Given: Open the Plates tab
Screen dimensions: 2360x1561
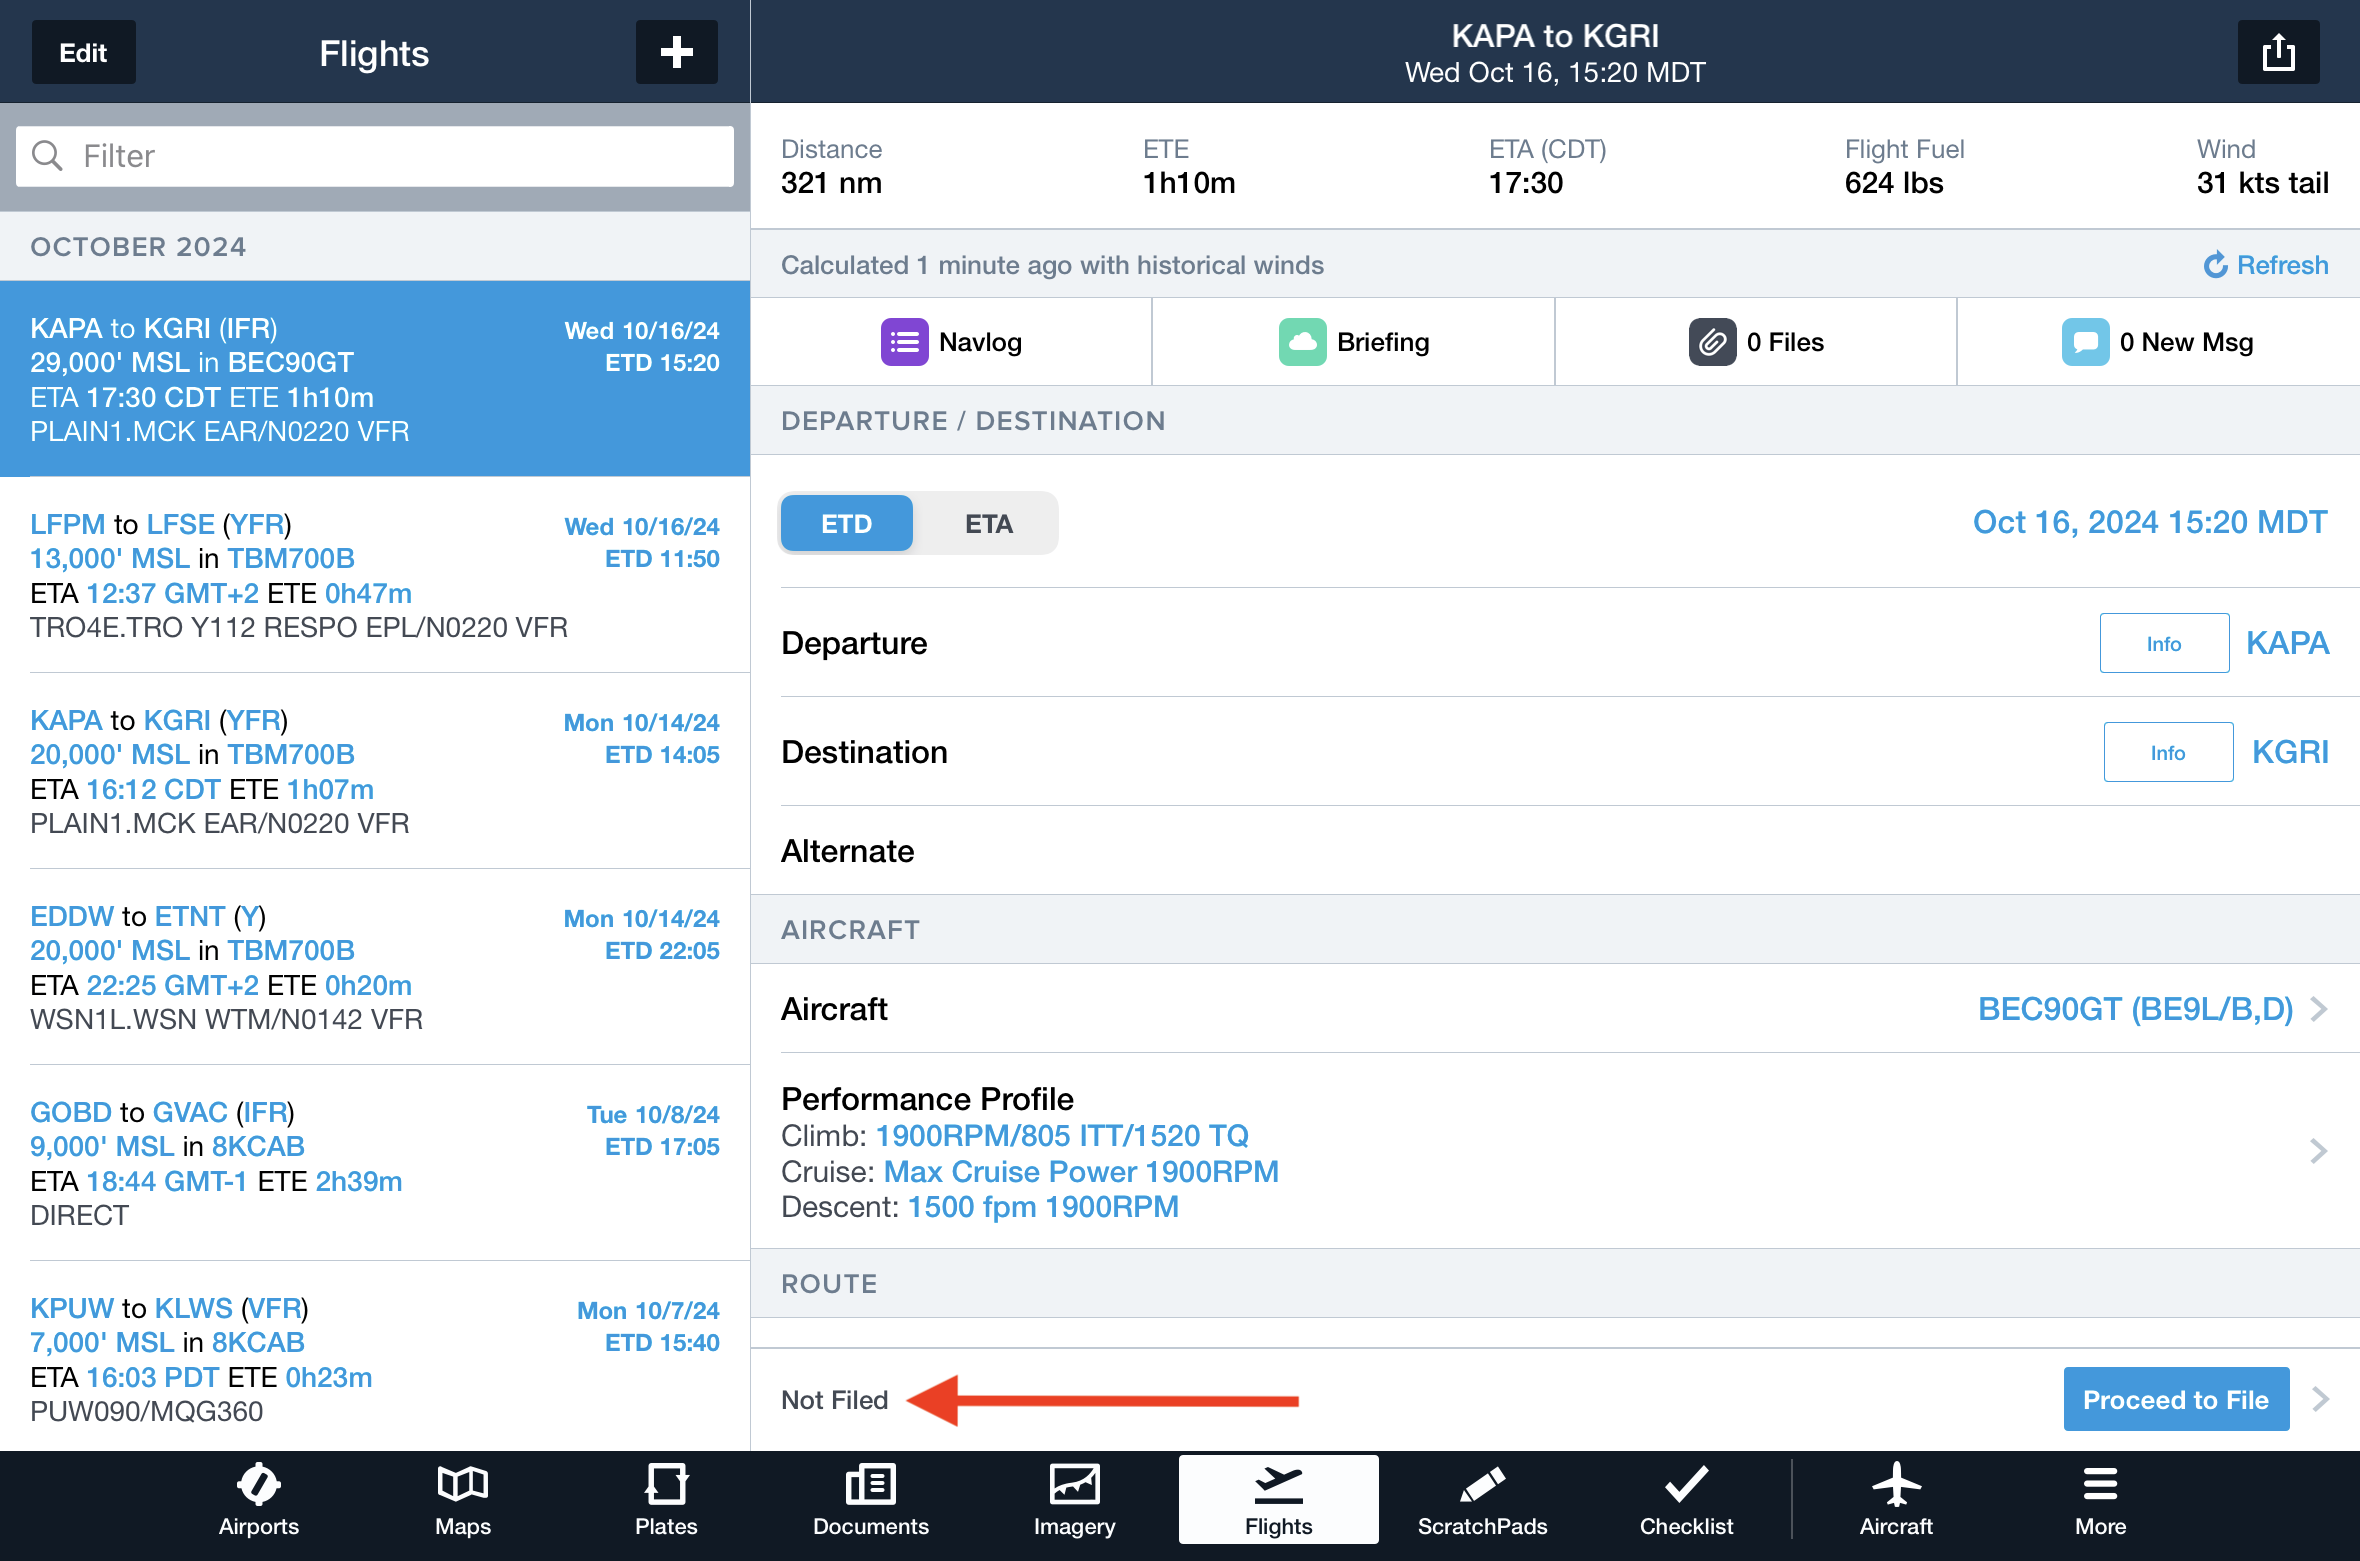Looking at the screenshot, I should tap(666, 1500).
